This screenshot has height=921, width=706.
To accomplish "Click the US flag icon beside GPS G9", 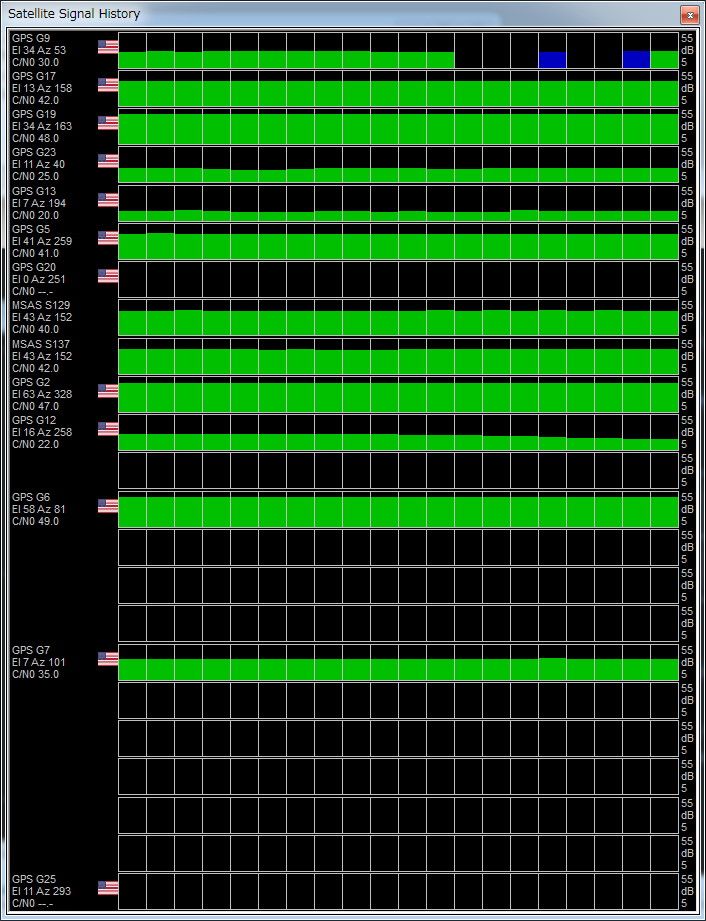I will pos(108,47).
